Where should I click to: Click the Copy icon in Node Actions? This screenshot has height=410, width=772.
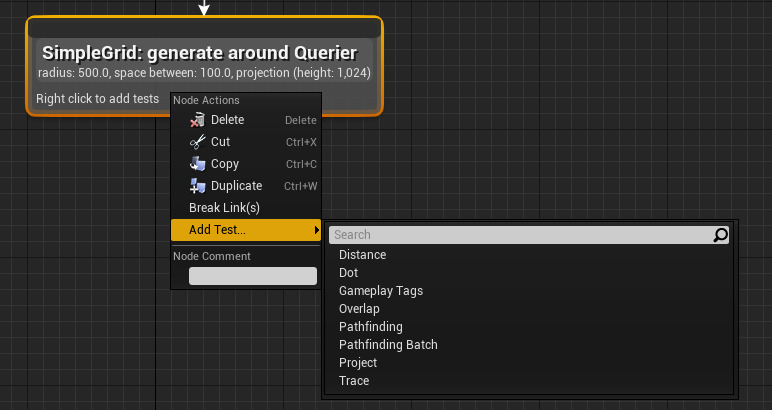[x=197, y=164]
